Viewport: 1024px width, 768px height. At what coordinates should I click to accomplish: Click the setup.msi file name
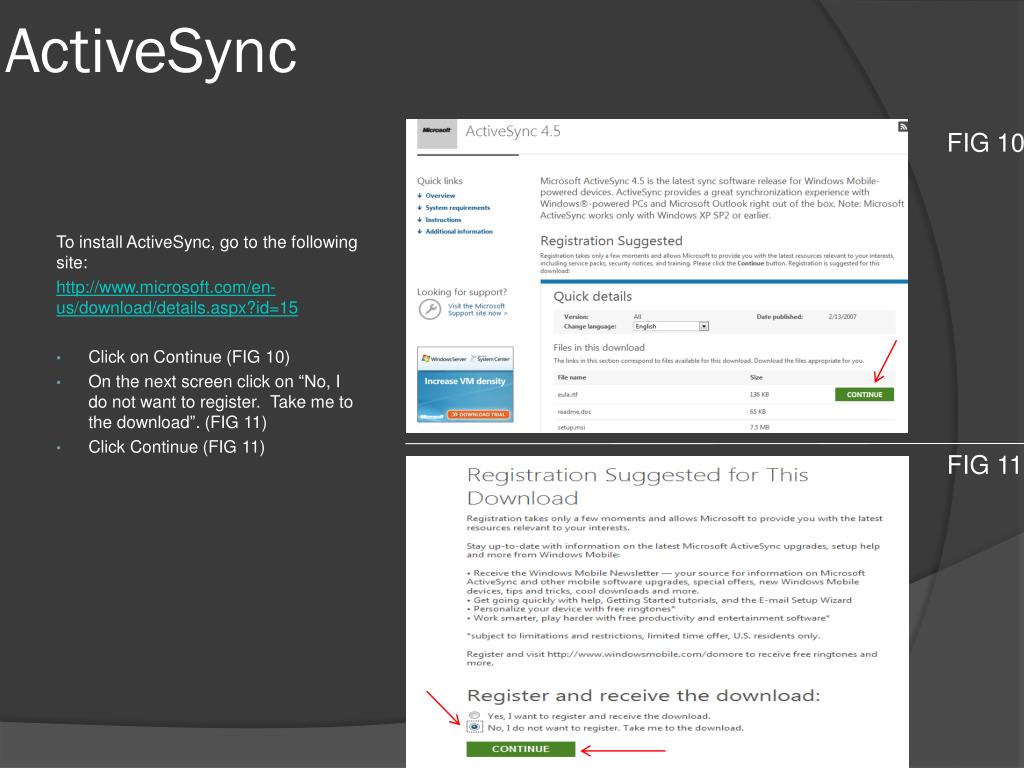(x=571, y=427)
